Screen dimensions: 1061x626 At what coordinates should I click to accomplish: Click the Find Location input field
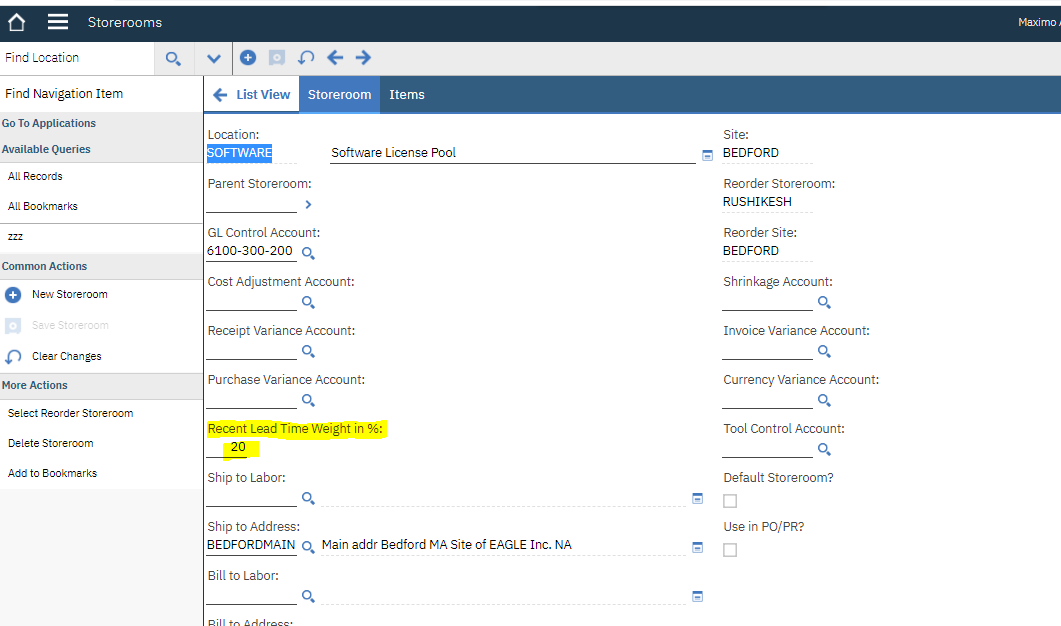tap(78, 58)
